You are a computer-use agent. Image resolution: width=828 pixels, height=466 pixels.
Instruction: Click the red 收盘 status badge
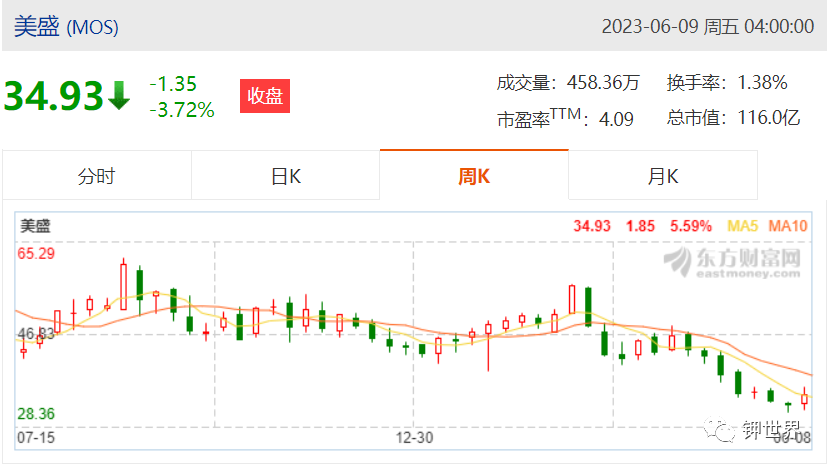click(x=265, y=96)
